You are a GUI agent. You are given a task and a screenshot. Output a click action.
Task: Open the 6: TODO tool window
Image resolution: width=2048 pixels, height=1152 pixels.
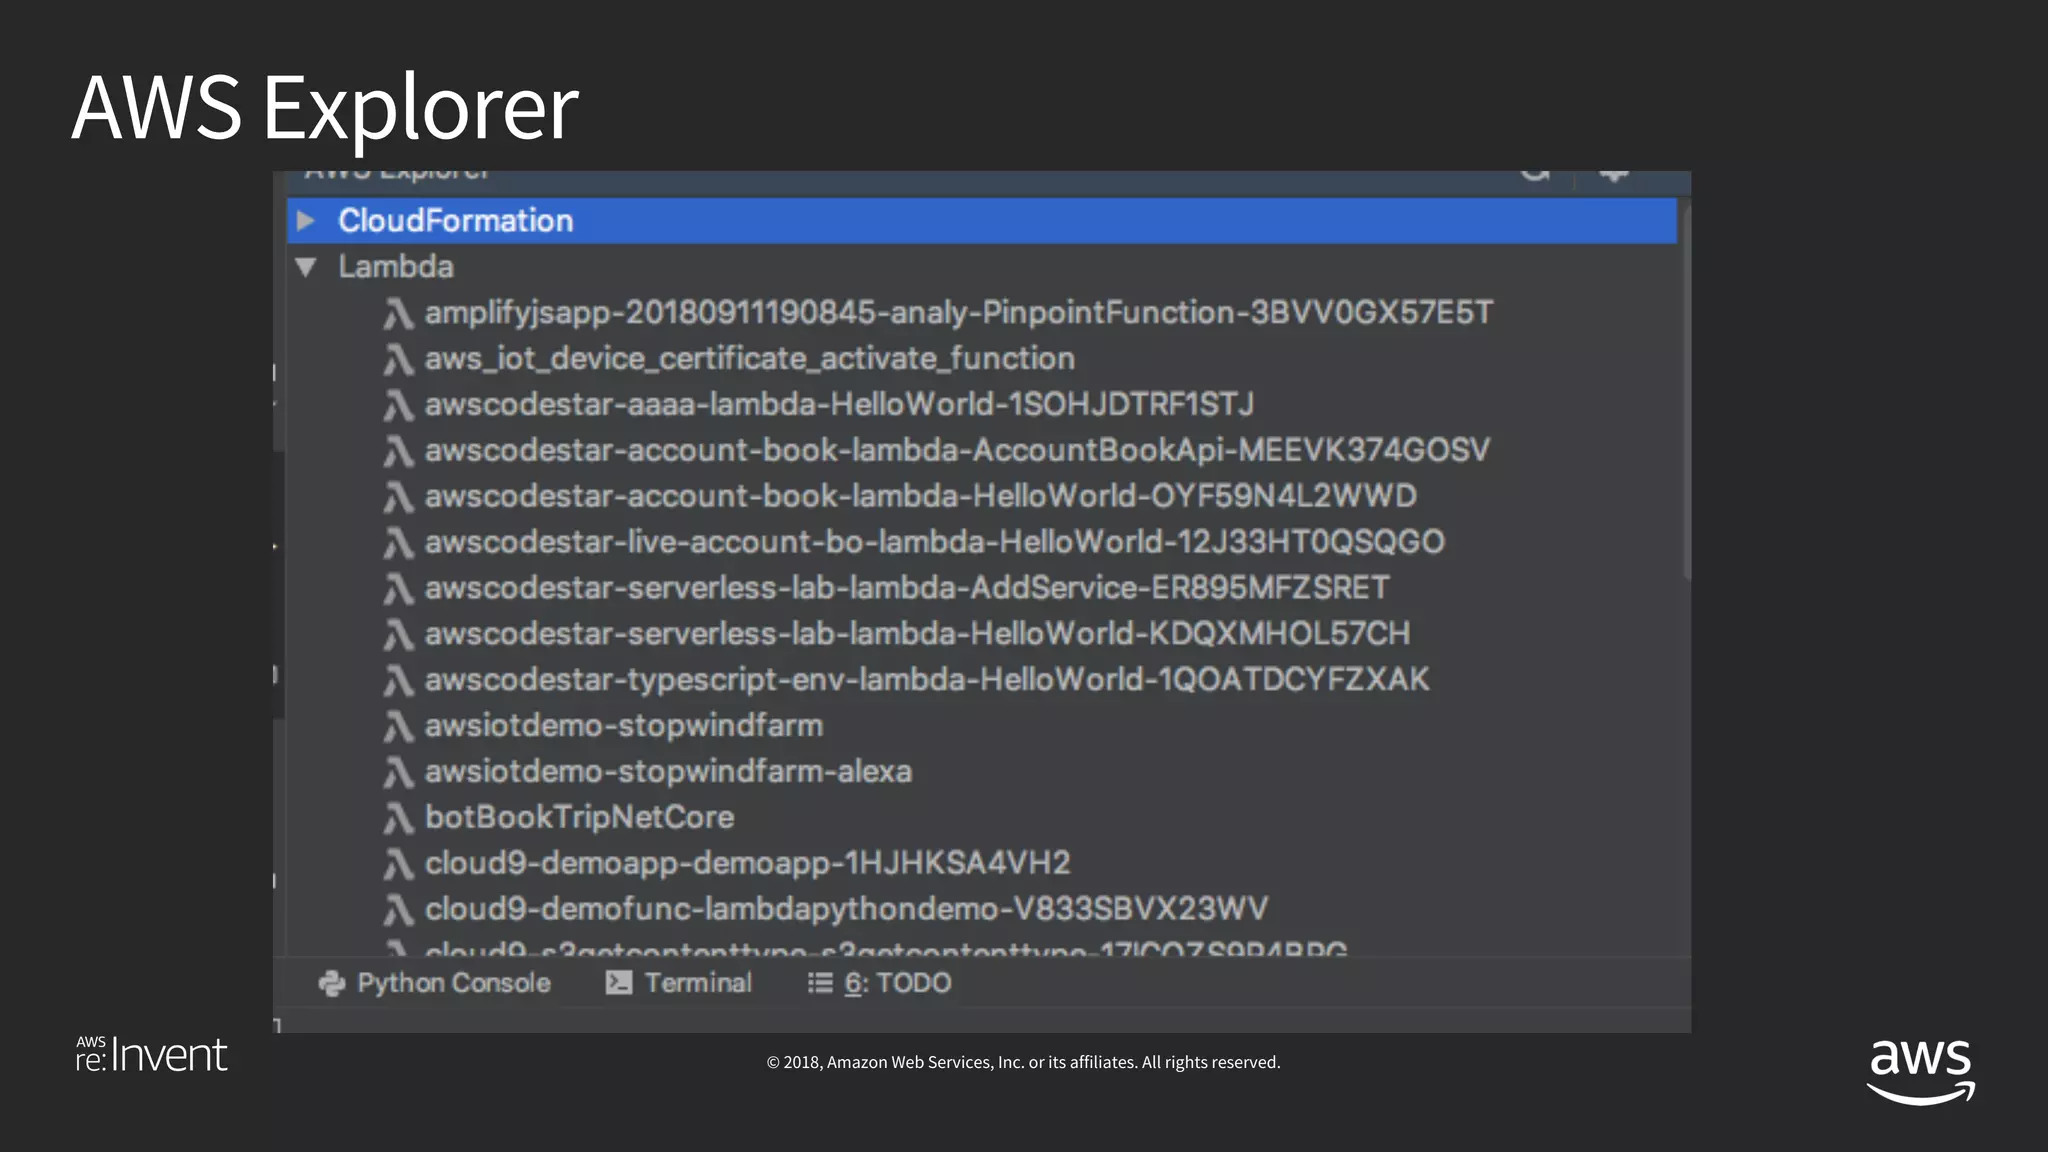pyautogui.click(x=897, y=984)
